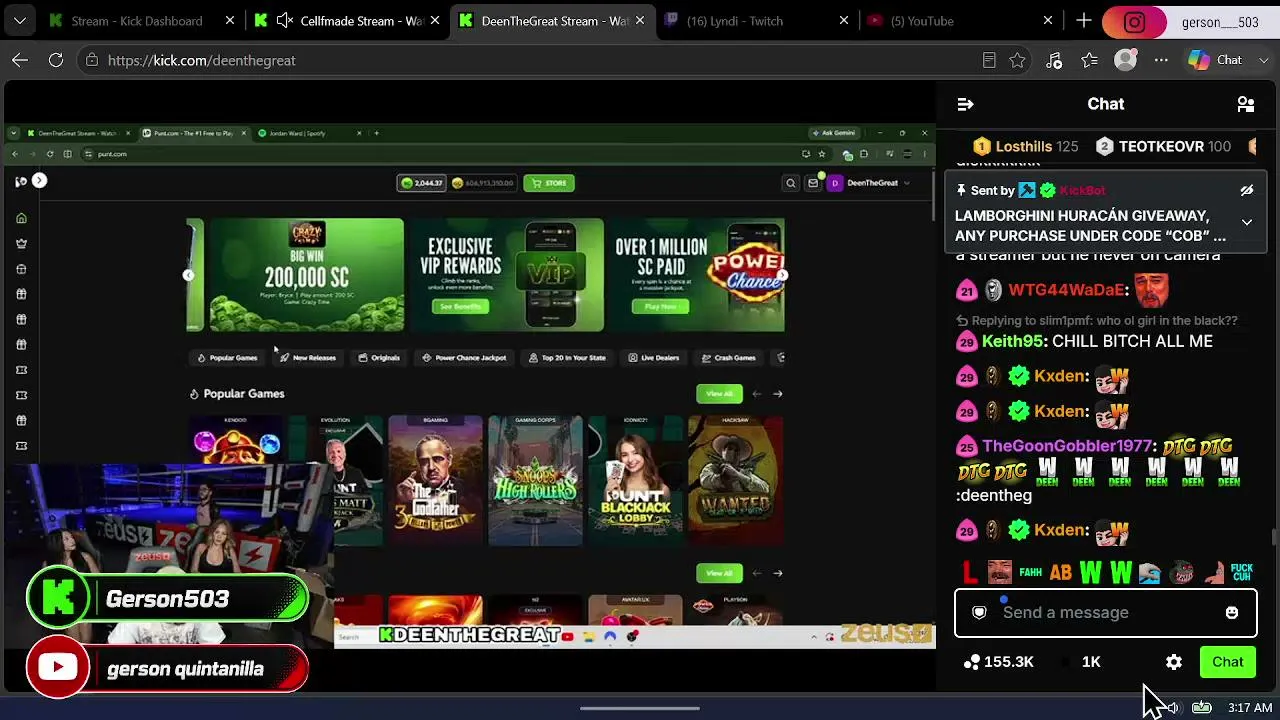The height and width of the screenshot is (720, 1280).
Task: Collapse the Kick chat panel
Action: pos(965,104)
